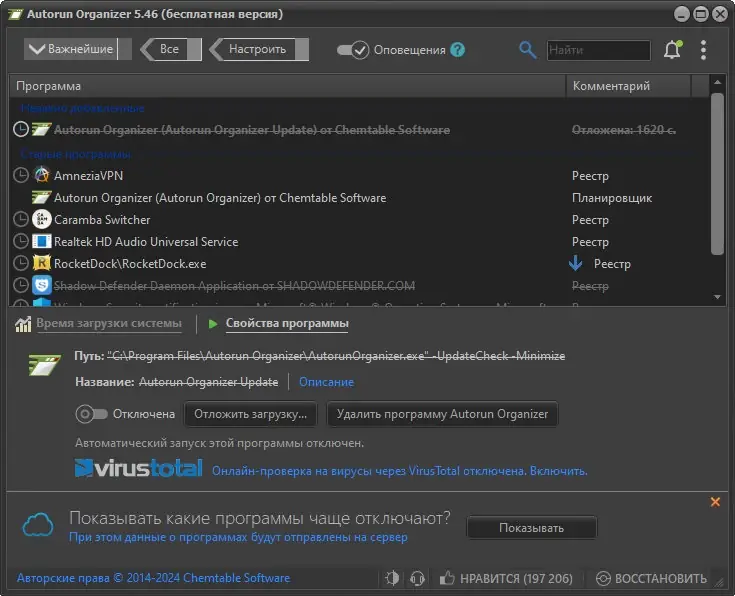Sort by the Программа column header
Image resolution: width=735 pixels, height=596 pixels.
pyautogui.click(x=287, y=86)
